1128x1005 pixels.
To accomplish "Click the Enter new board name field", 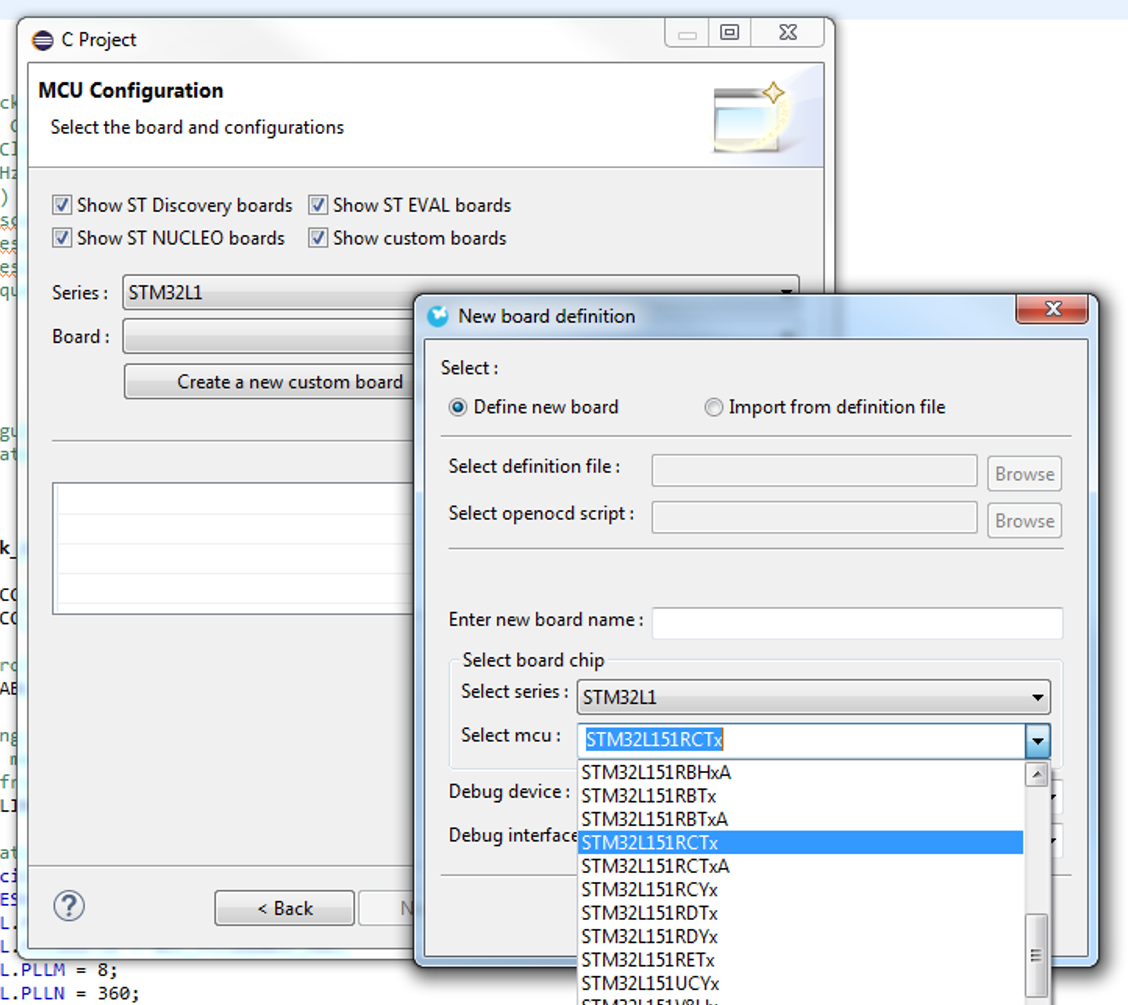I will (x=857, y=623).
